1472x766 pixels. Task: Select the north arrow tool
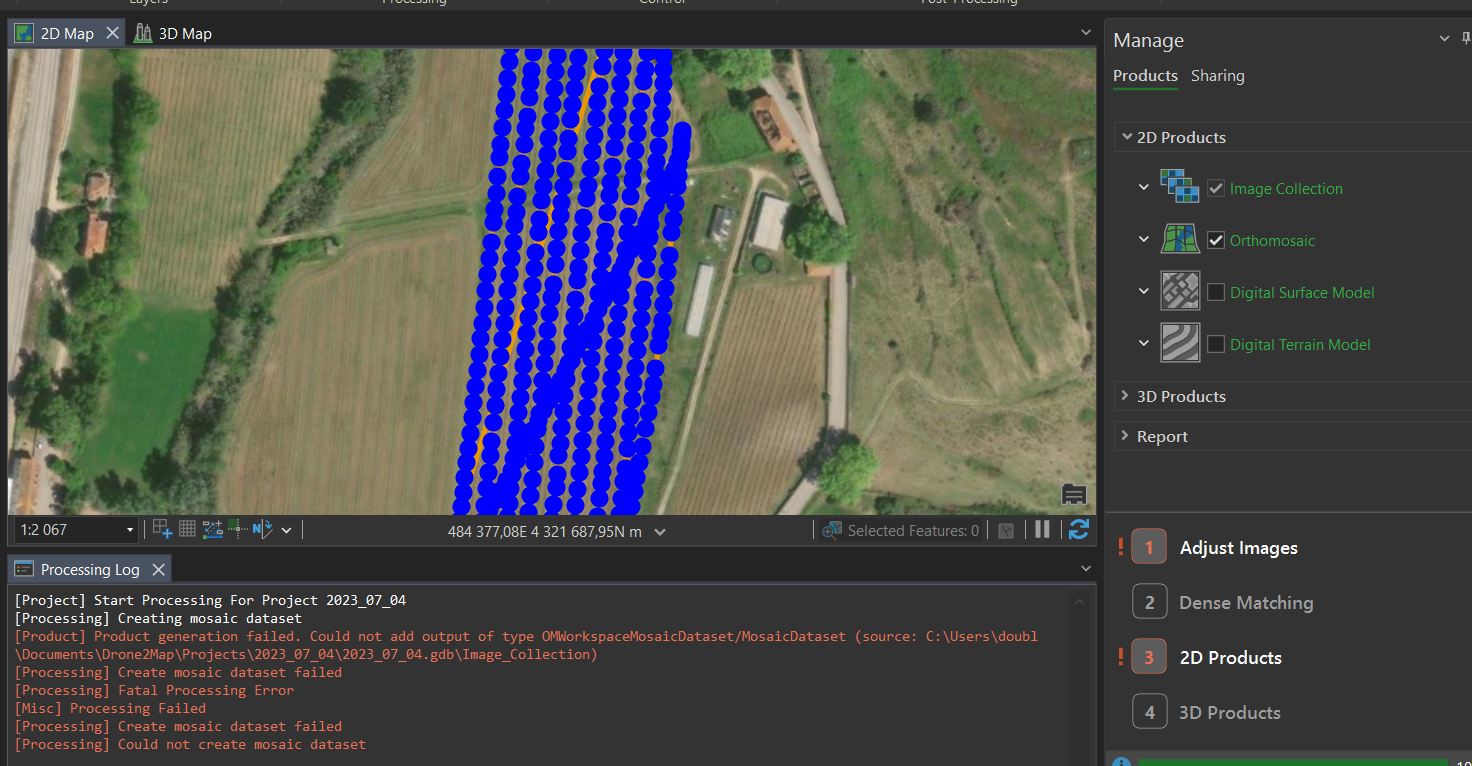(x=262, y=529)
